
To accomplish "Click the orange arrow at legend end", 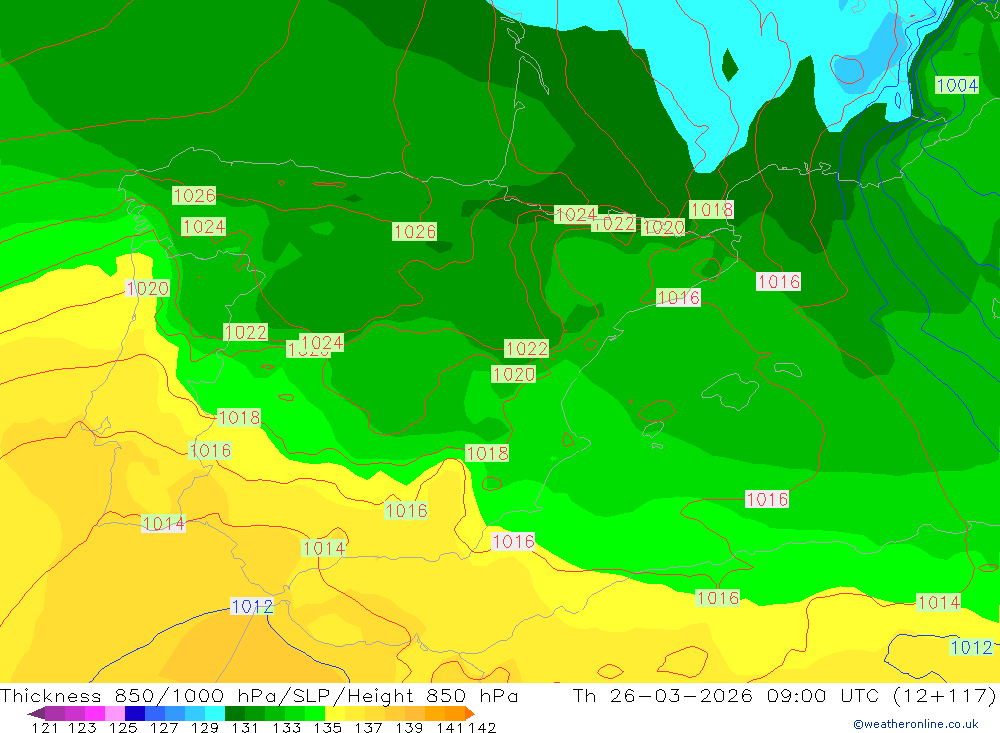I will pyautogui.click(x=470, y=713).
